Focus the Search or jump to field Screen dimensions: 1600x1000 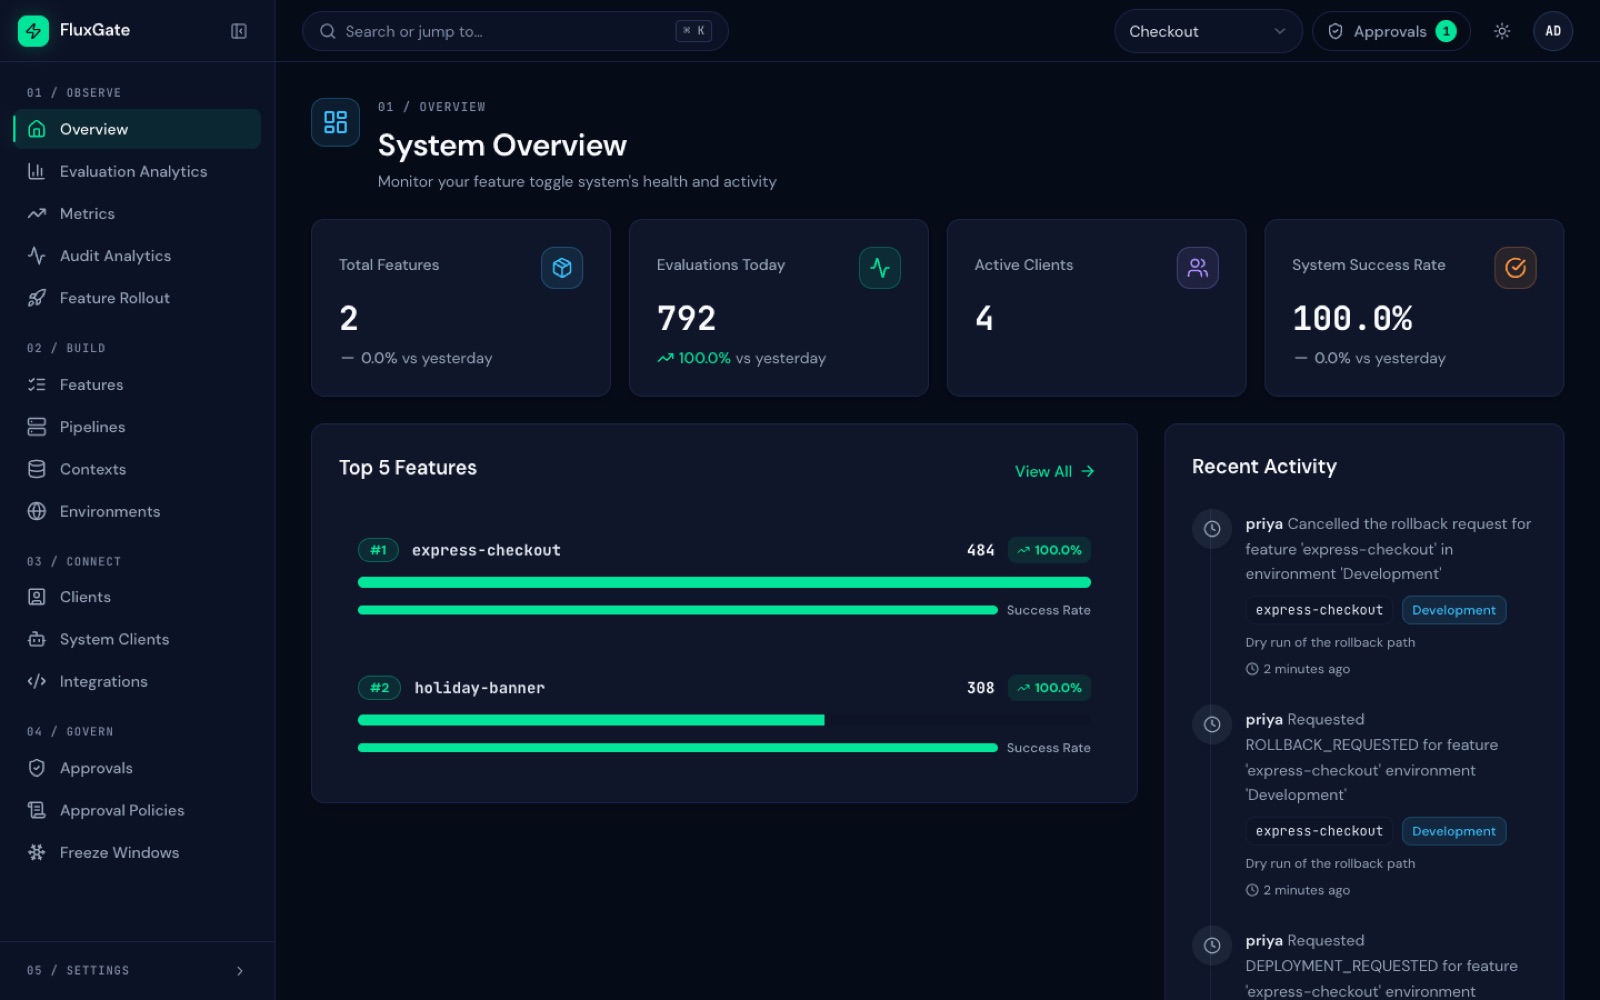[515, 31]
